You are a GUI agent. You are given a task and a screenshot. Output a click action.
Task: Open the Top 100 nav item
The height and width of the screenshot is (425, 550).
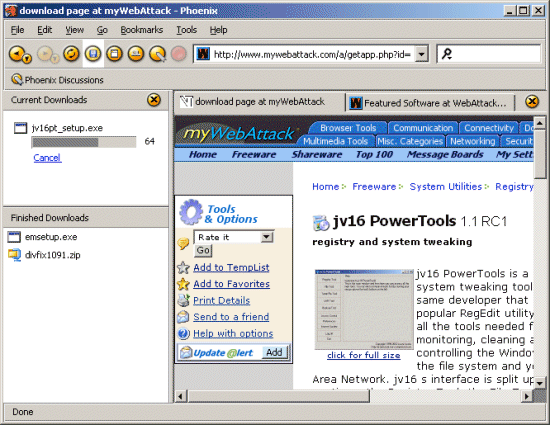click(374, 155)
